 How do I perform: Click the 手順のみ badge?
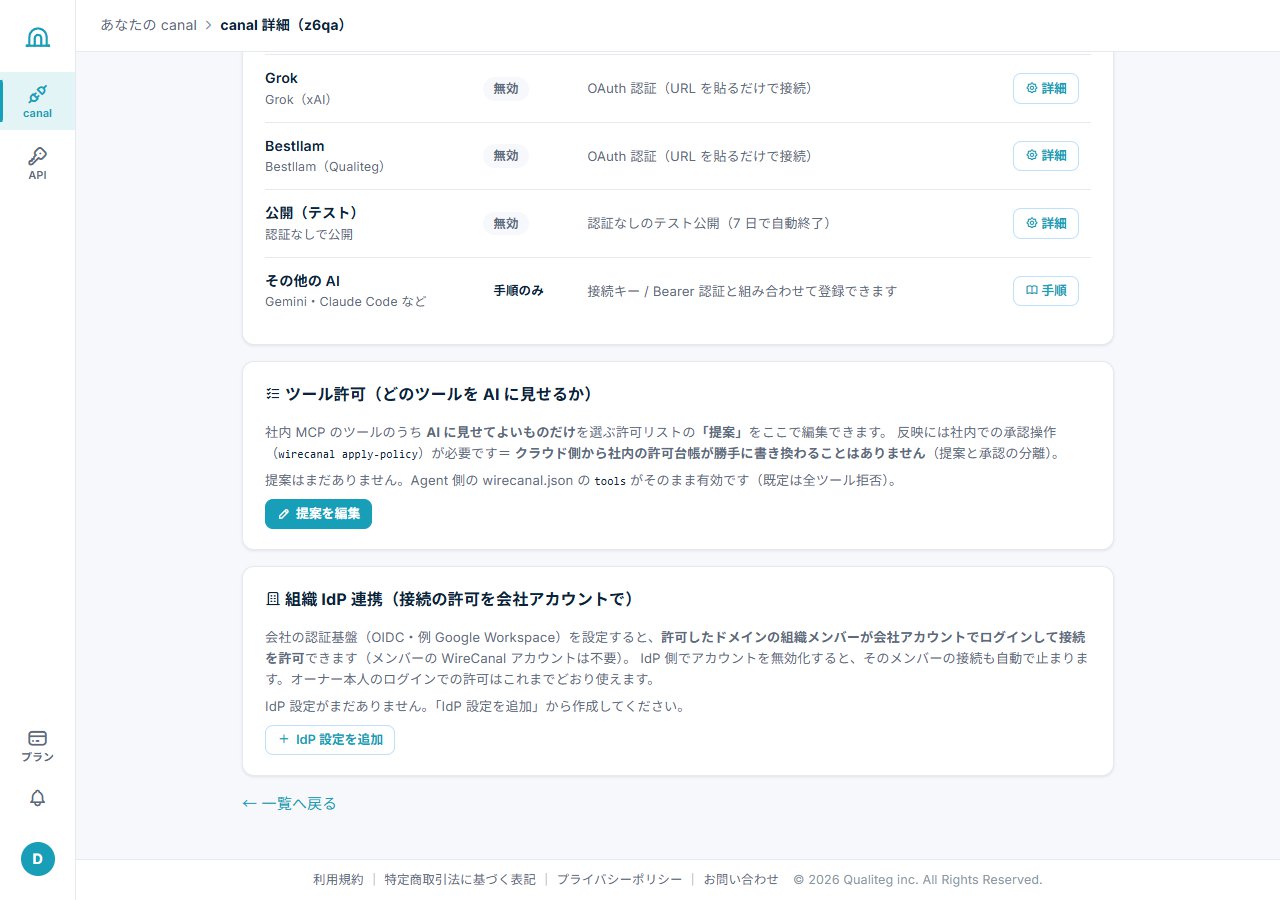(518, 291)
